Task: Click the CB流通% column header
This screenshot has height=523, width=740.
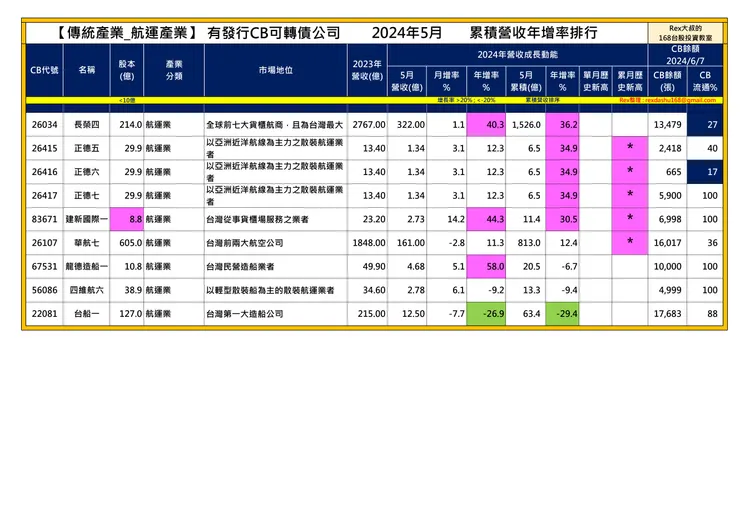Action: 705,81
